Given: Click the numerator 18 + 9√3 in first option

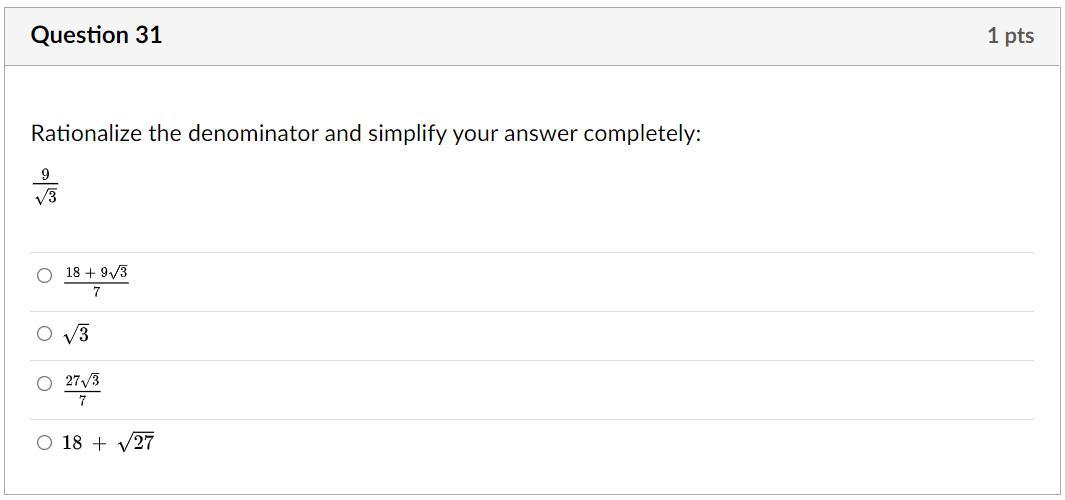Looking at the screenshot, I should coord(96,272).
